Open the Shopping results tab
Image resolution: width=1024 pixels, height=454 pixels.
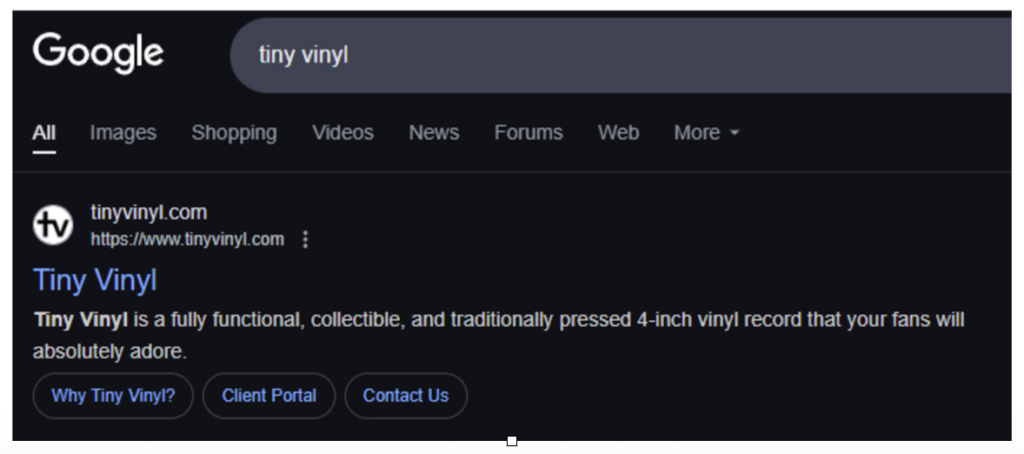point(234,133)
